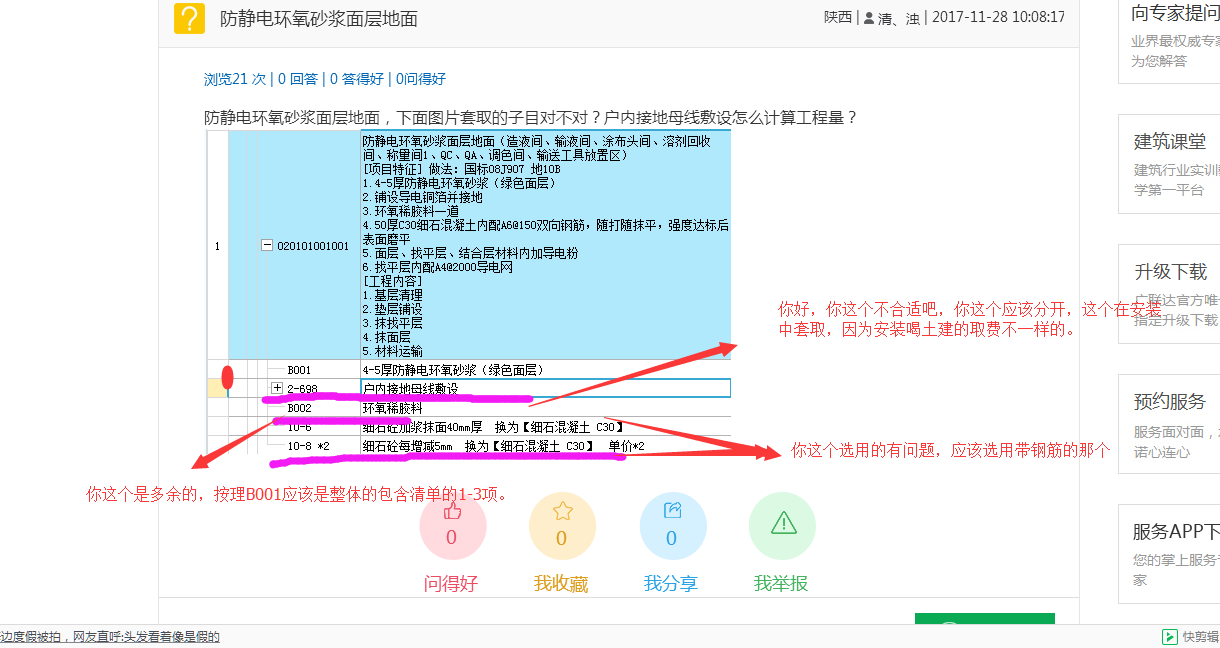Click the post timestamp 2017-11-28 10:08:17
The width and height of the screenshot is (1220, 648).
998,18
